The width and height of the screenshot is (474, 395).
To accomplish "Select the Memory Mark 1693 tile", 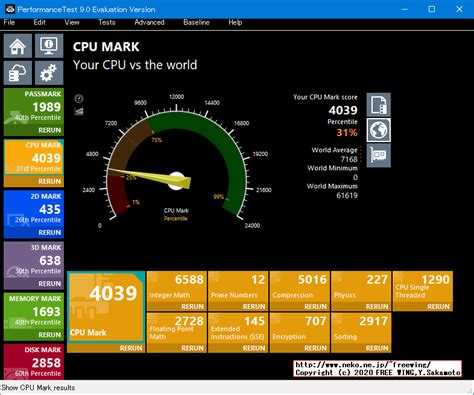I will coord(34,311).
